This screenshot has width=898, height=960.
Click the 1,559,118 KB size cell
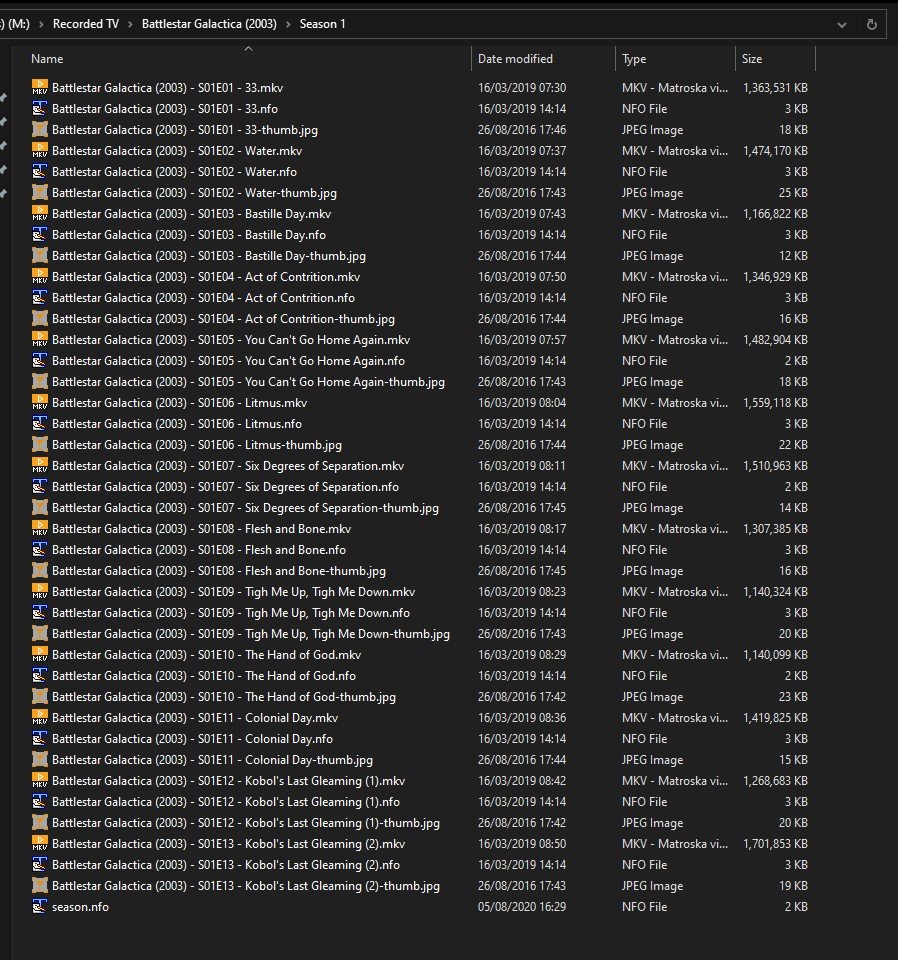[775, 403]
